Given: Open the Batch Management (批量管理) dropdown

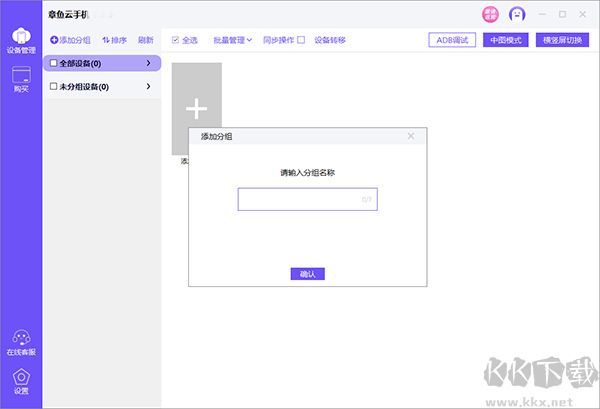Looking at the screenshot, I should tap(233, 40).
